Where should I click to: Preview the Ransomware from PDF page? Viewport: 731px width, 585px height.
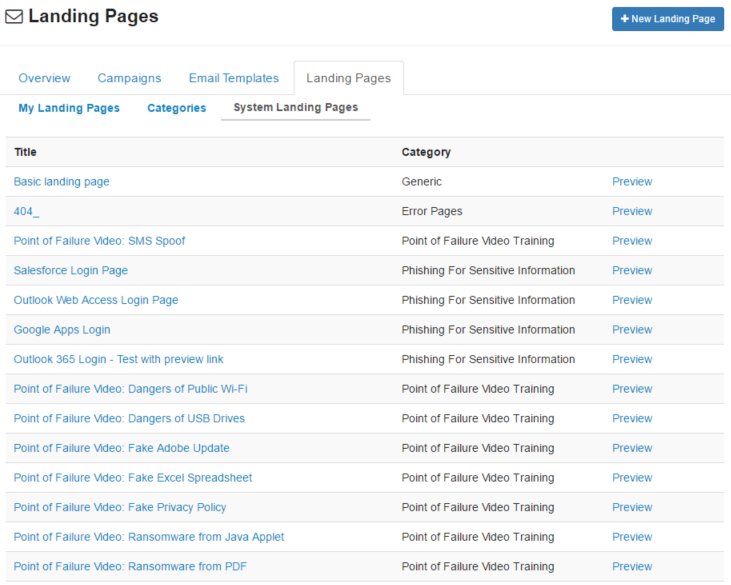coord(632,566)
